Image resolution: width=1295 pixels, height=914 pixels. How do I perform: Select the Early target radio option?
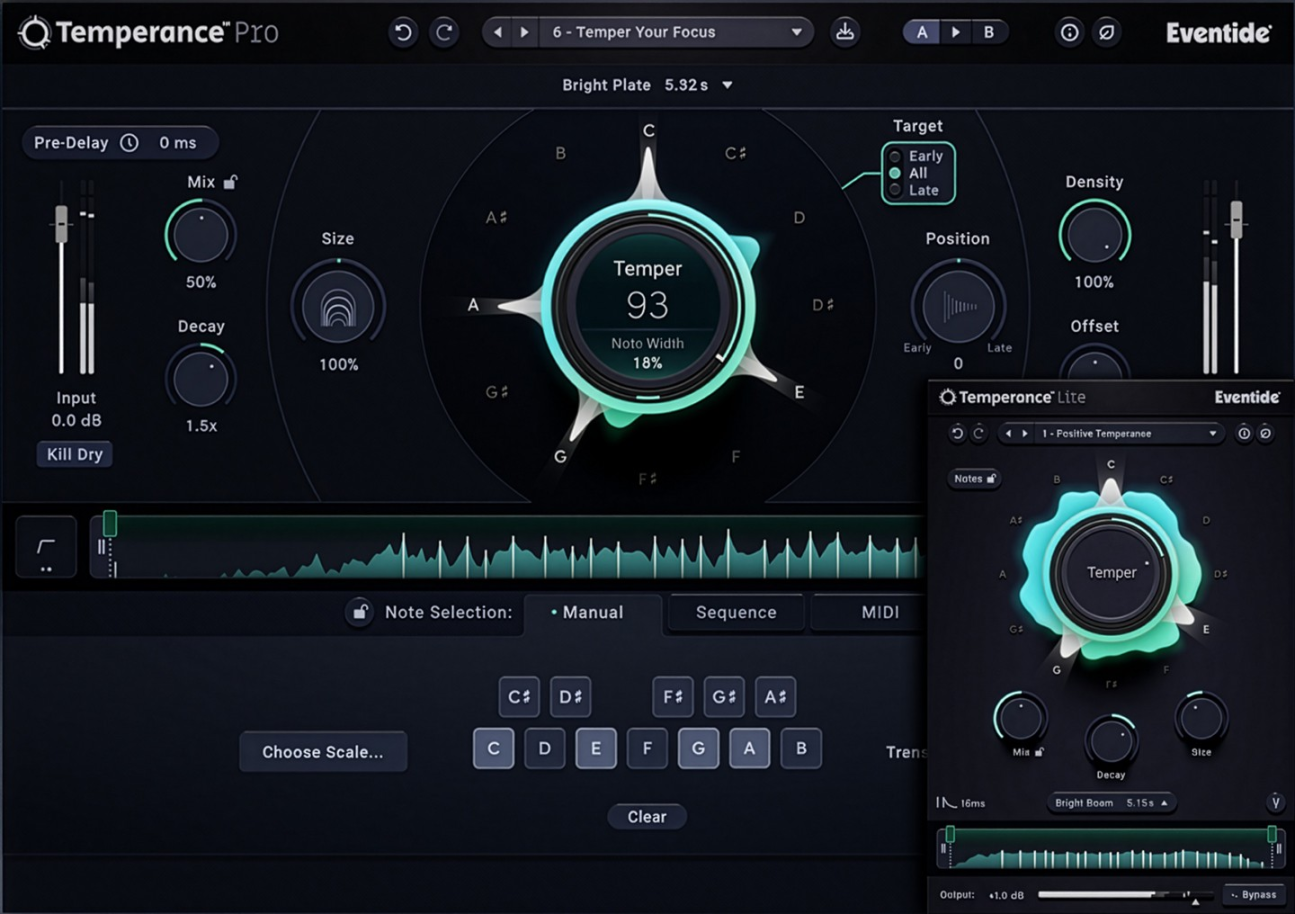[895, 157]
